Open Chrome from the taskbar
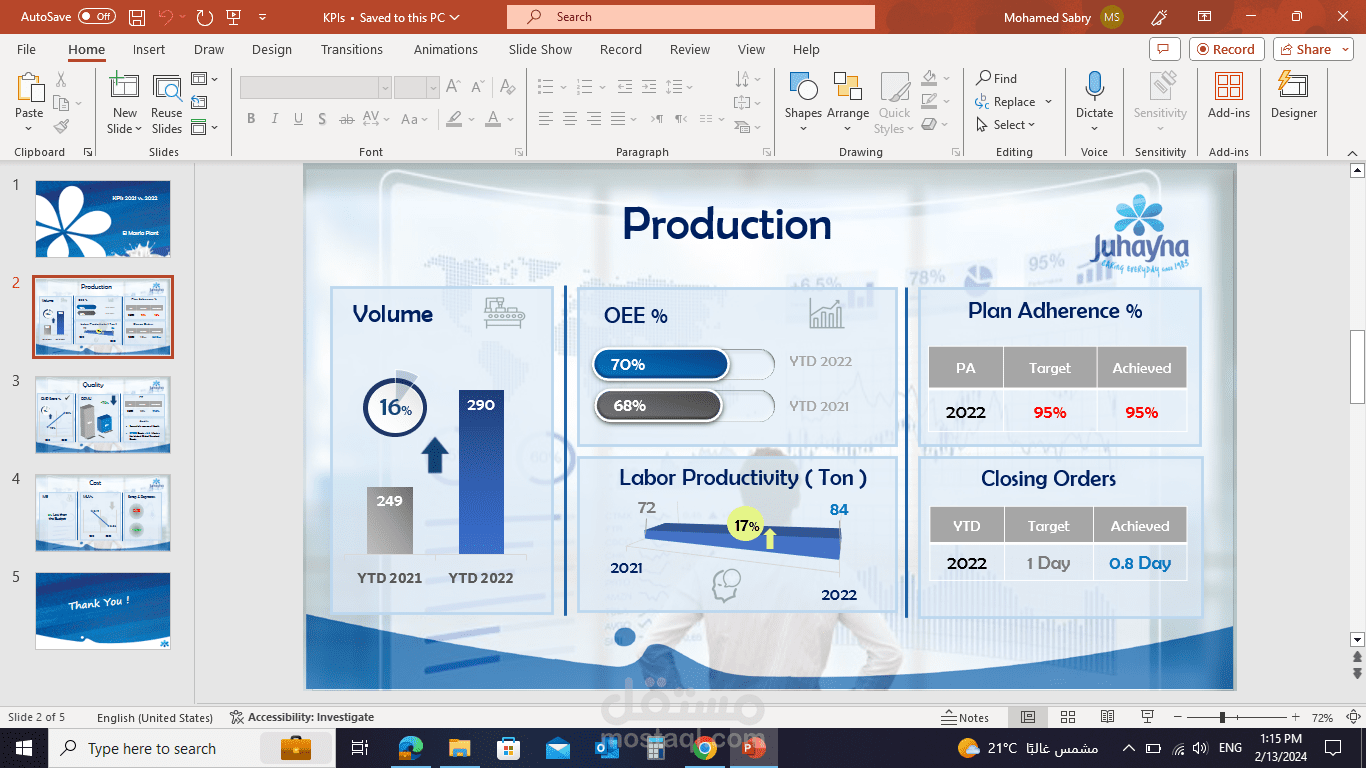Screen dimensions: 1366x768 (x=704, y=748)
